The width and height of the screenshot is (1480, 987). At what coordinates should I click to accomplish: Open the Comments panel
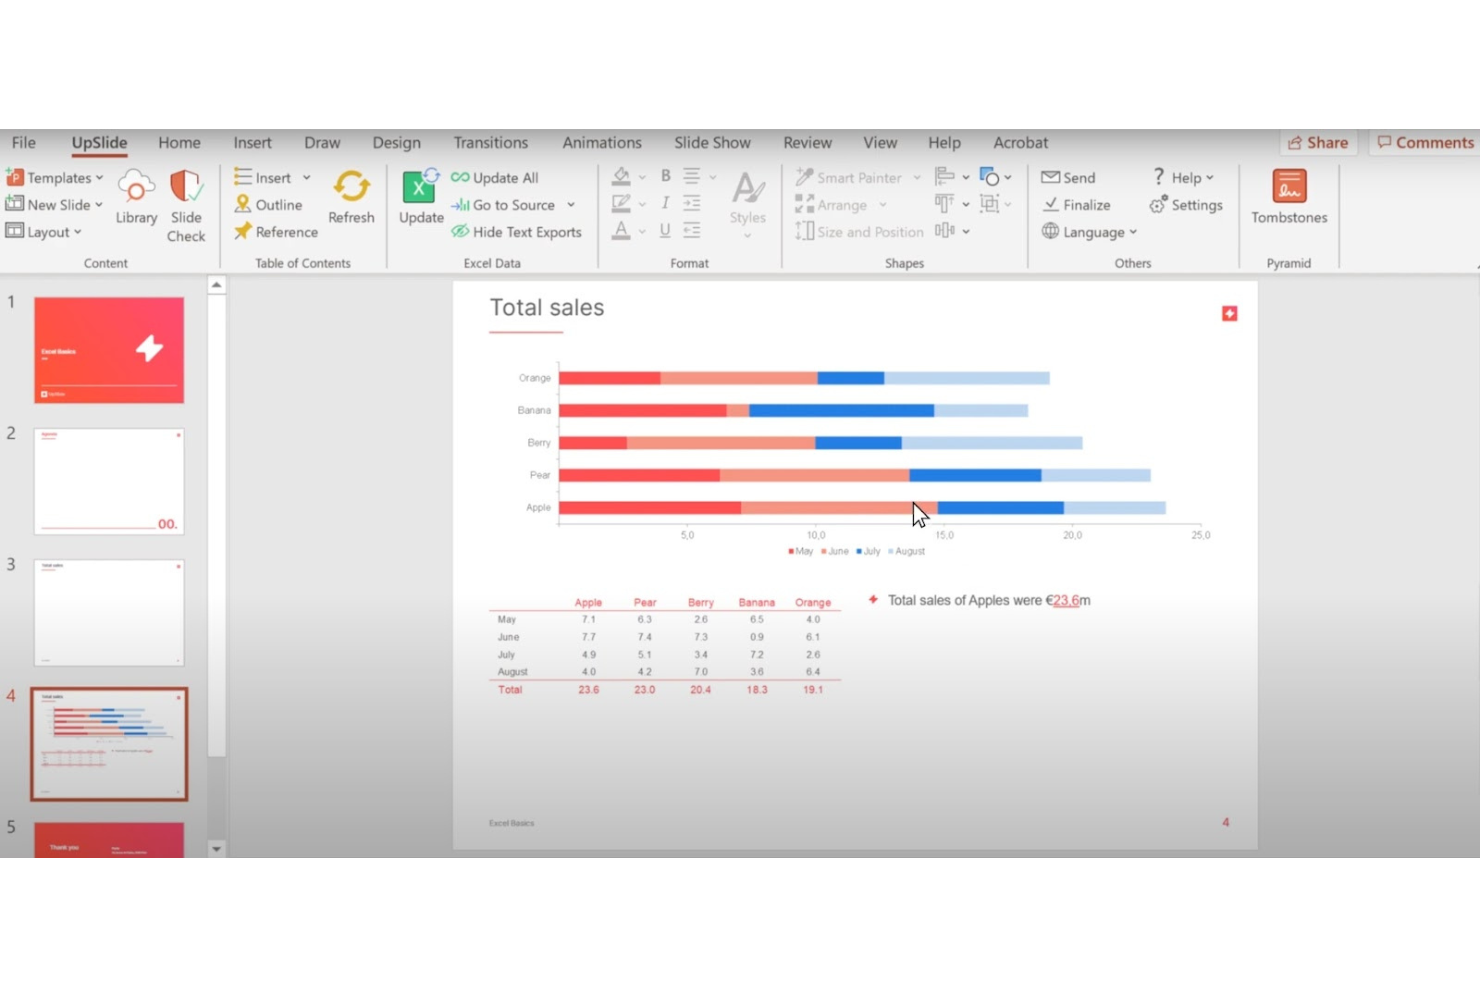click(x=1424, y=142)
